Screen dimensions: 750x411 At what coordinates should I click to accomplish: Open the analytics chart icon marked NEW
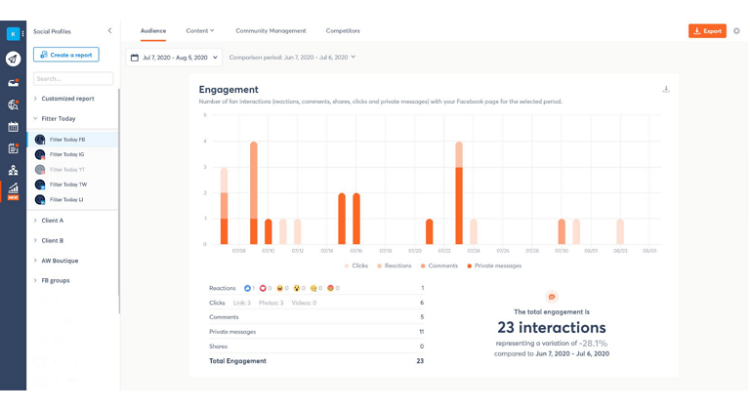tap(13, 191)
